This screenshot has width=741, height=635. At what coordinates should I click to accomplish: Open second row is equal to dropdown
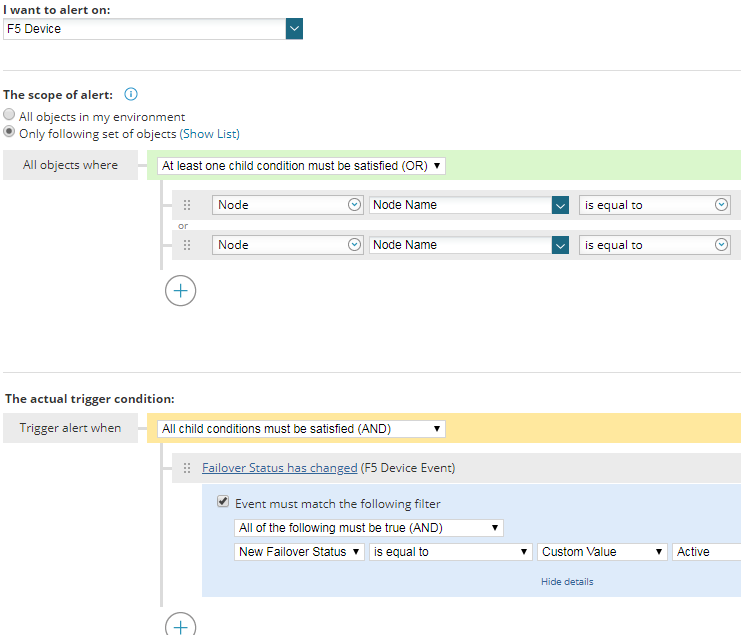pyautogui.click(x=655, y=245)
